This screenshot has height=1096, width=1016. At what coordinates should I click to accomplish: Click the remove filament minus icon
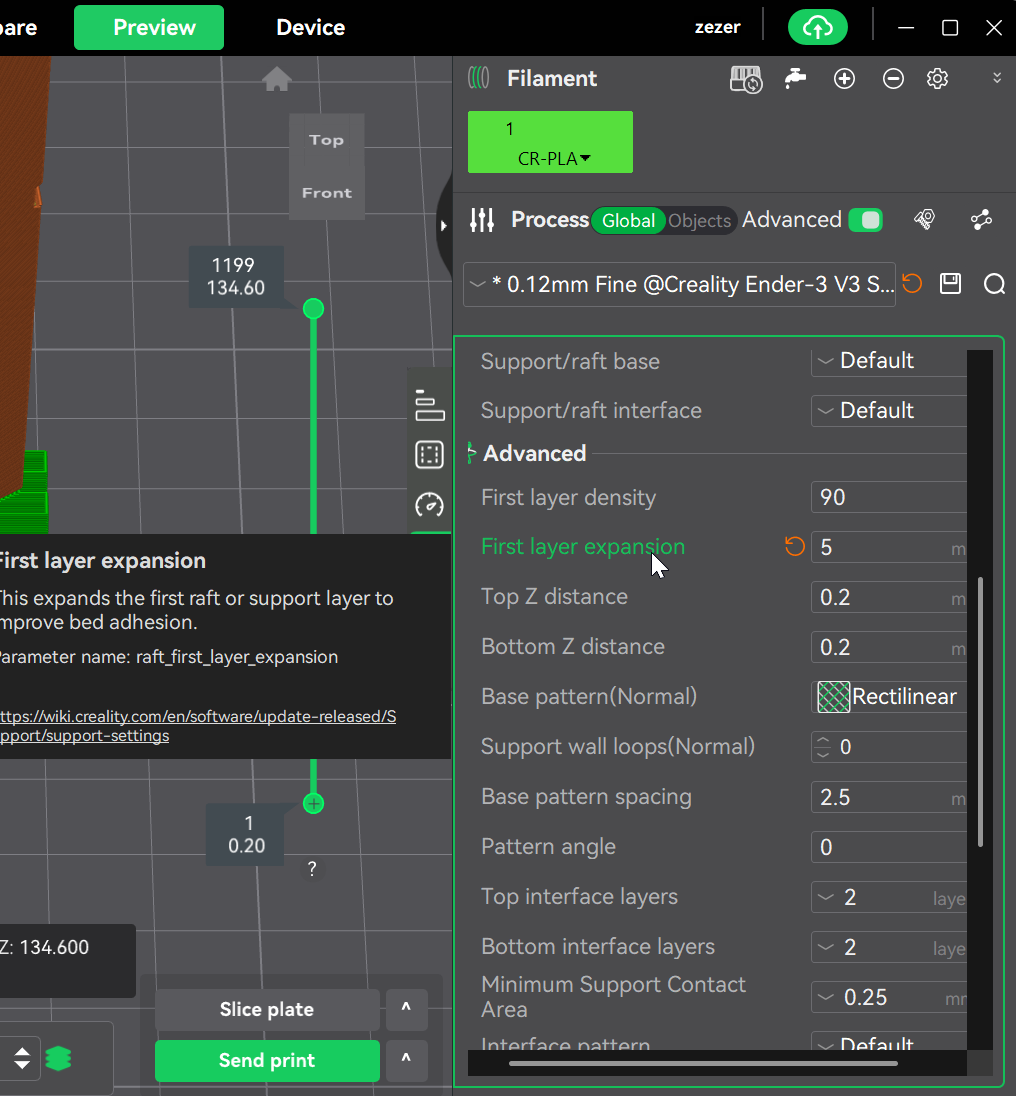(x=893, y=79)
